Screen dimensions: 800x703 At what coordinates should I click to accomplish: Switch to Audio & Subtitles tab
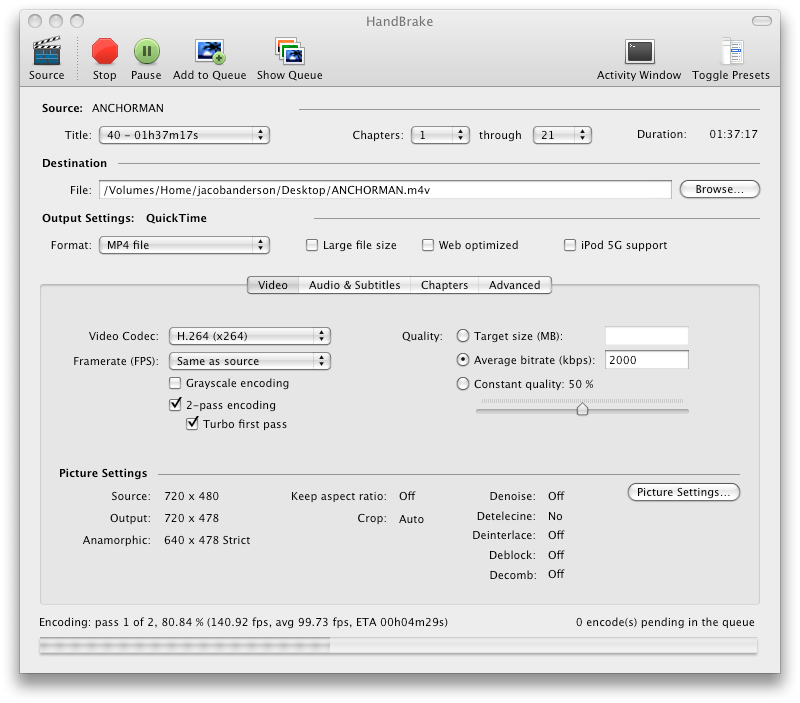355,285
